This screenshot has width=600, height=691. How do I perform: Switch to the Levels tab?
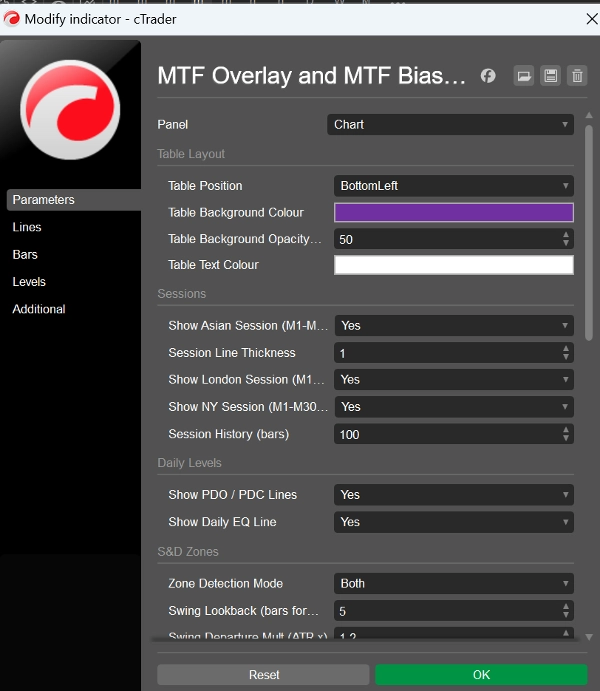click(x=29, y=282)
